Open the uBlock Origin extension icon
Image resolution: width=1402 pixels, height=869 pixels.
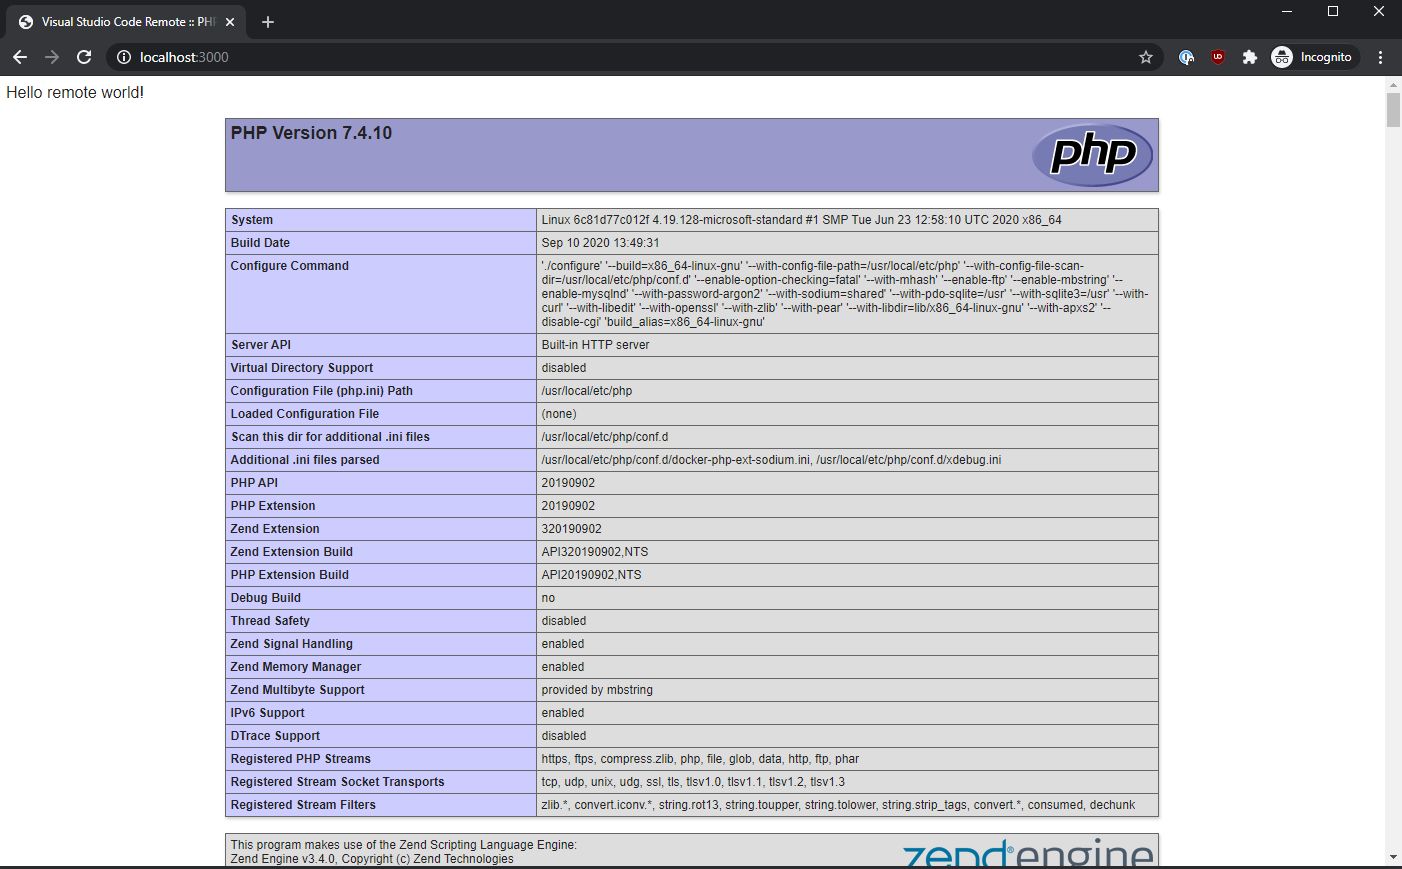click(x=1217, y=57)
